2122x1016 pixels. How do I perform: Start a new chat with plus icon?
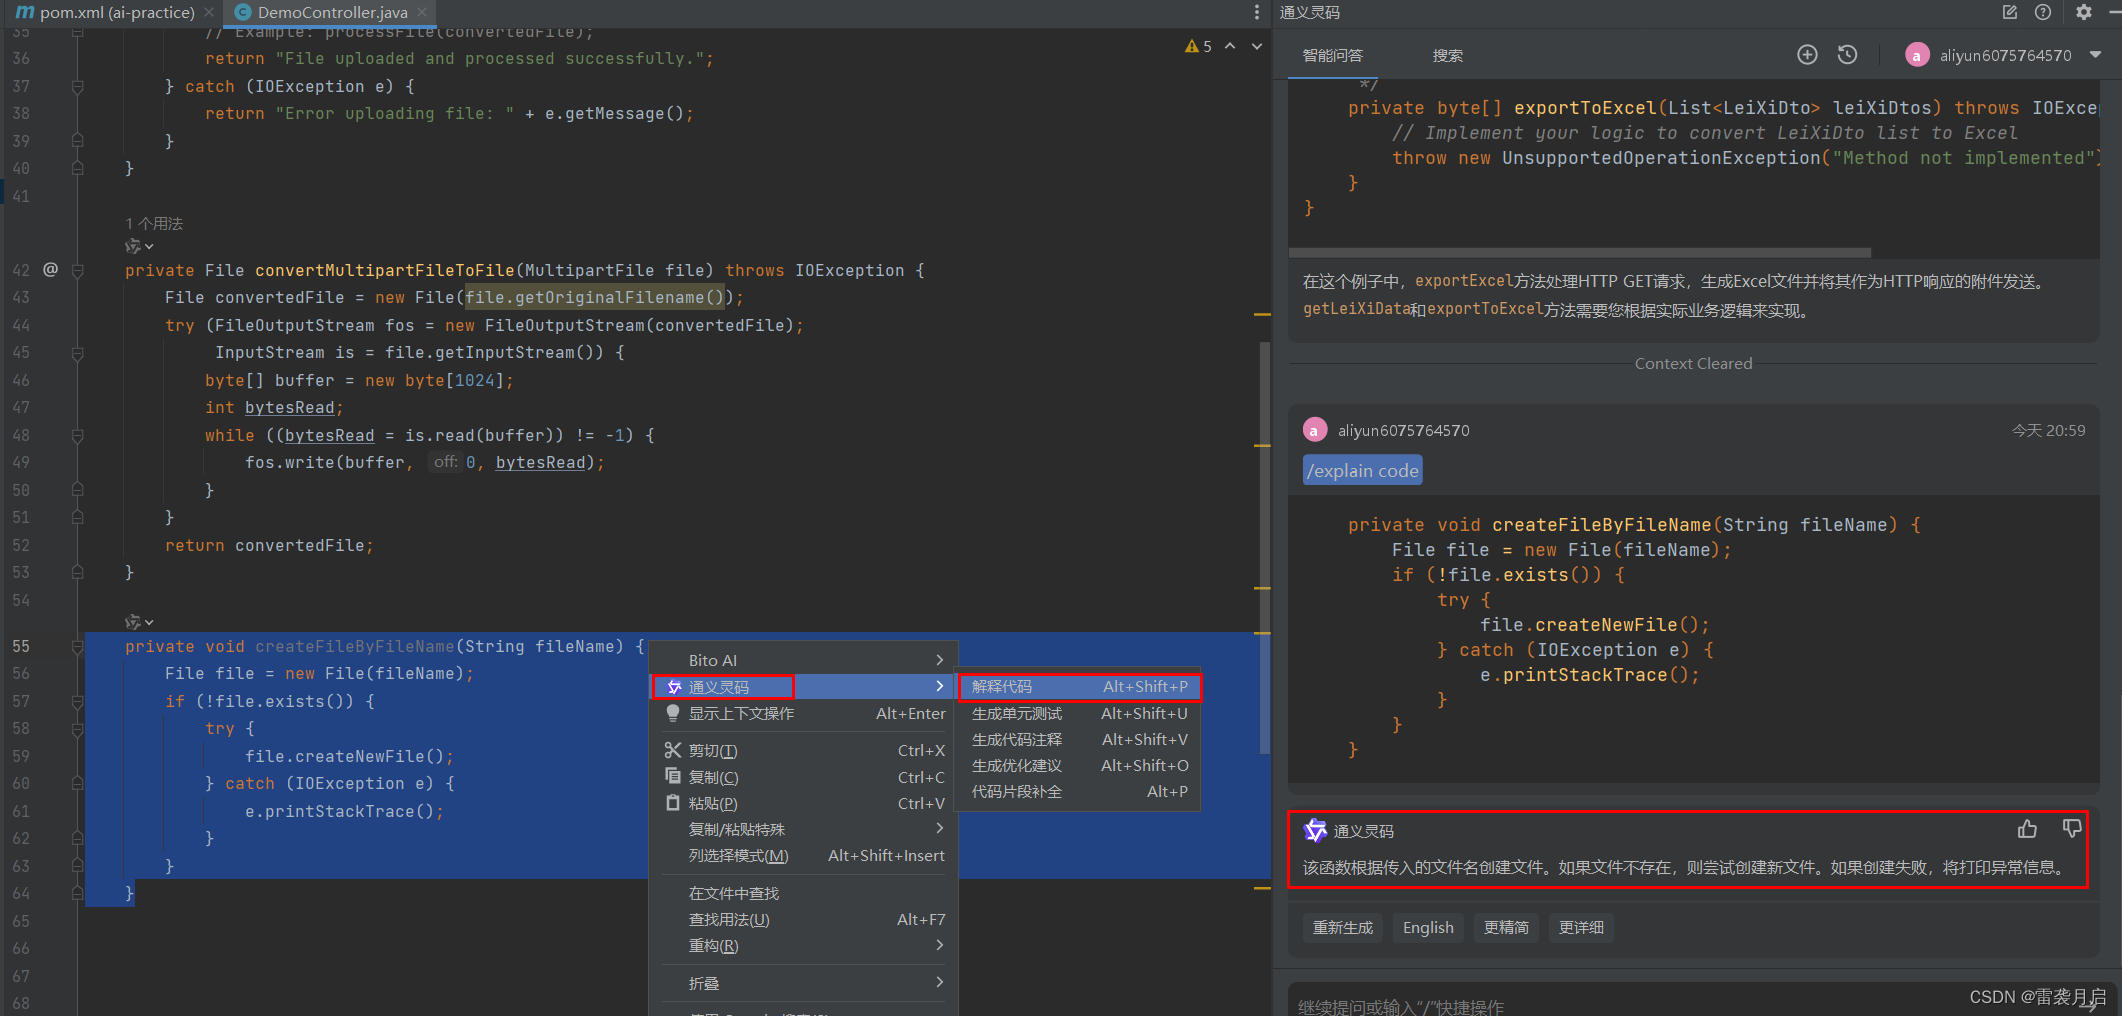(1807, 55)
